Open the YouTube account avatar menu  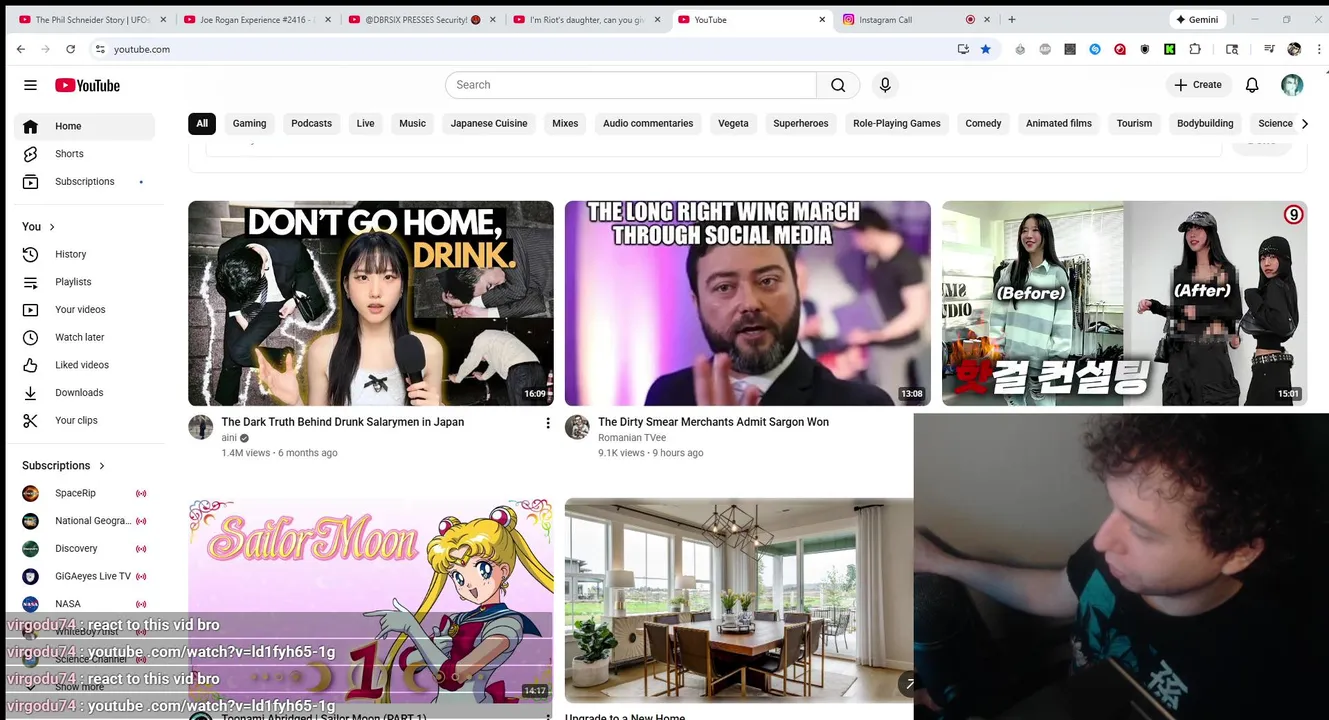tap(1292, 85)
